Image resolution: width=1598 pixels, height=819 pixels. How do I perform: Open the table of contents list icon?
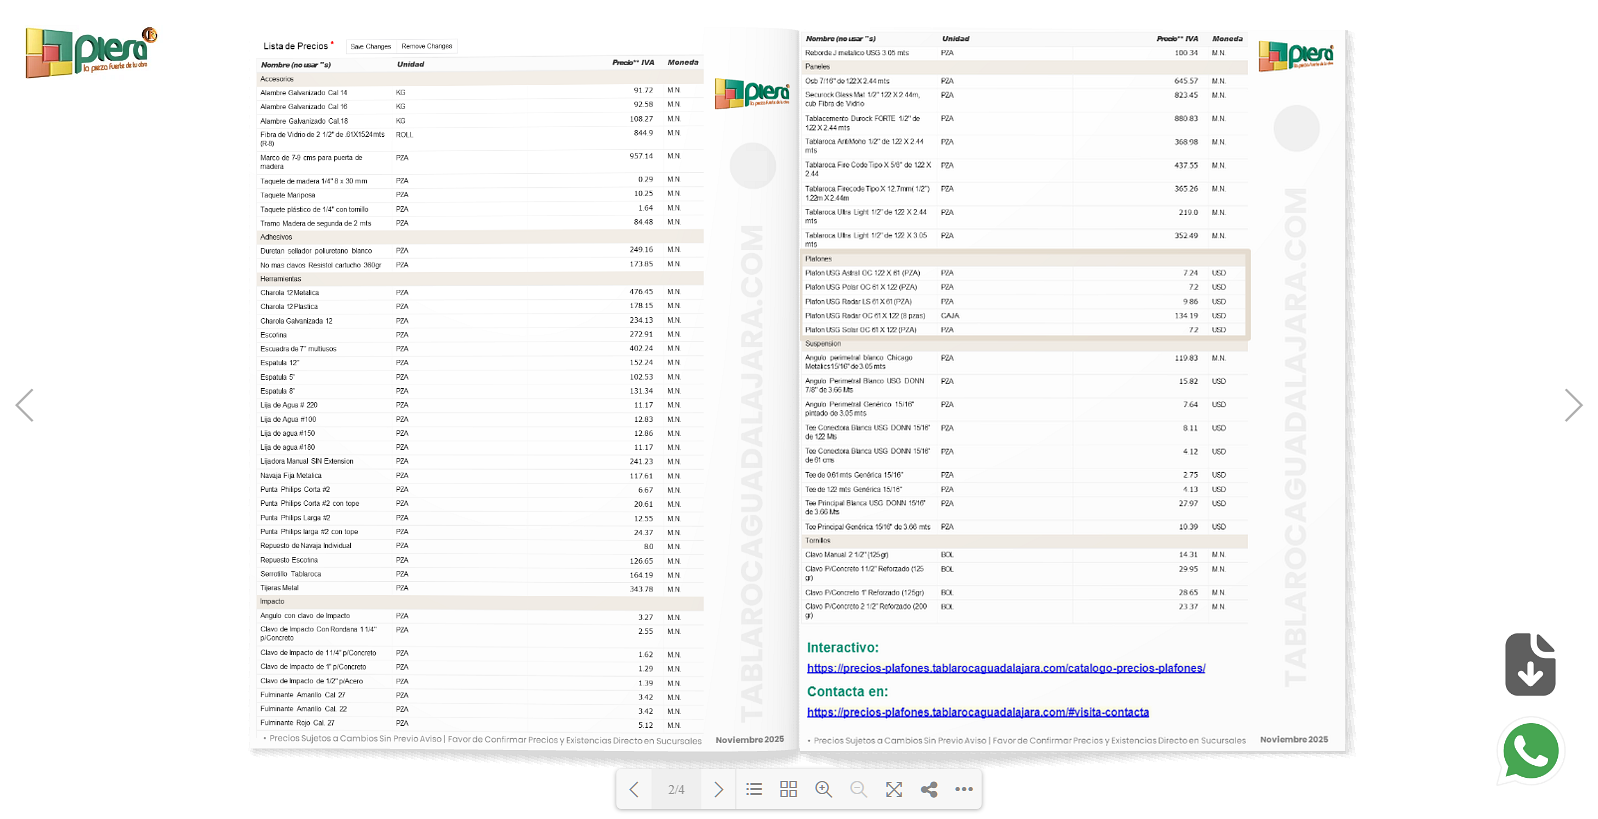coord(754,789)
